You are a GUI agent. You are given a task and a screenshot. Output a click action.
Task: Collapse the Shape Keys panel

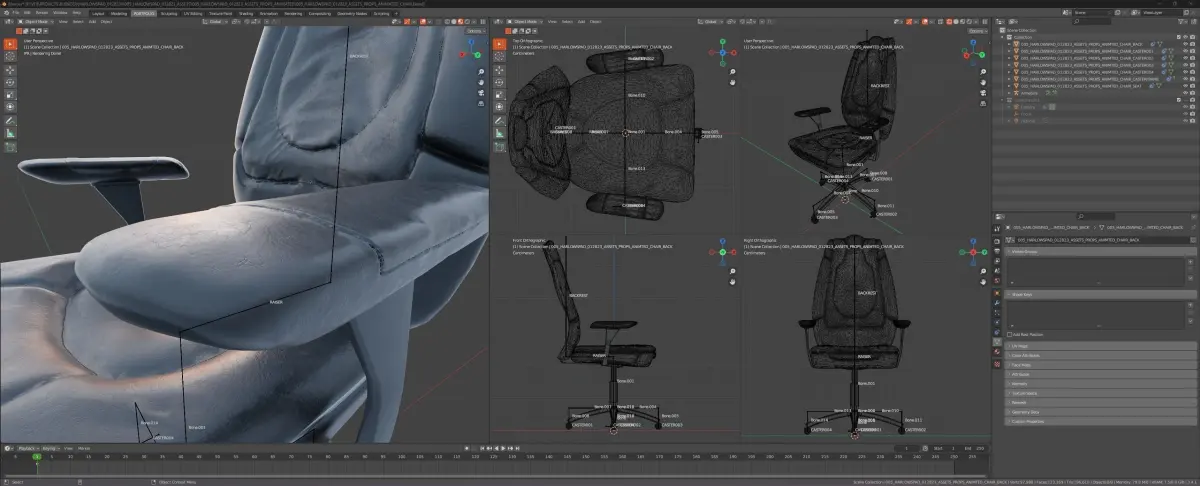[x=1100, y=294]
